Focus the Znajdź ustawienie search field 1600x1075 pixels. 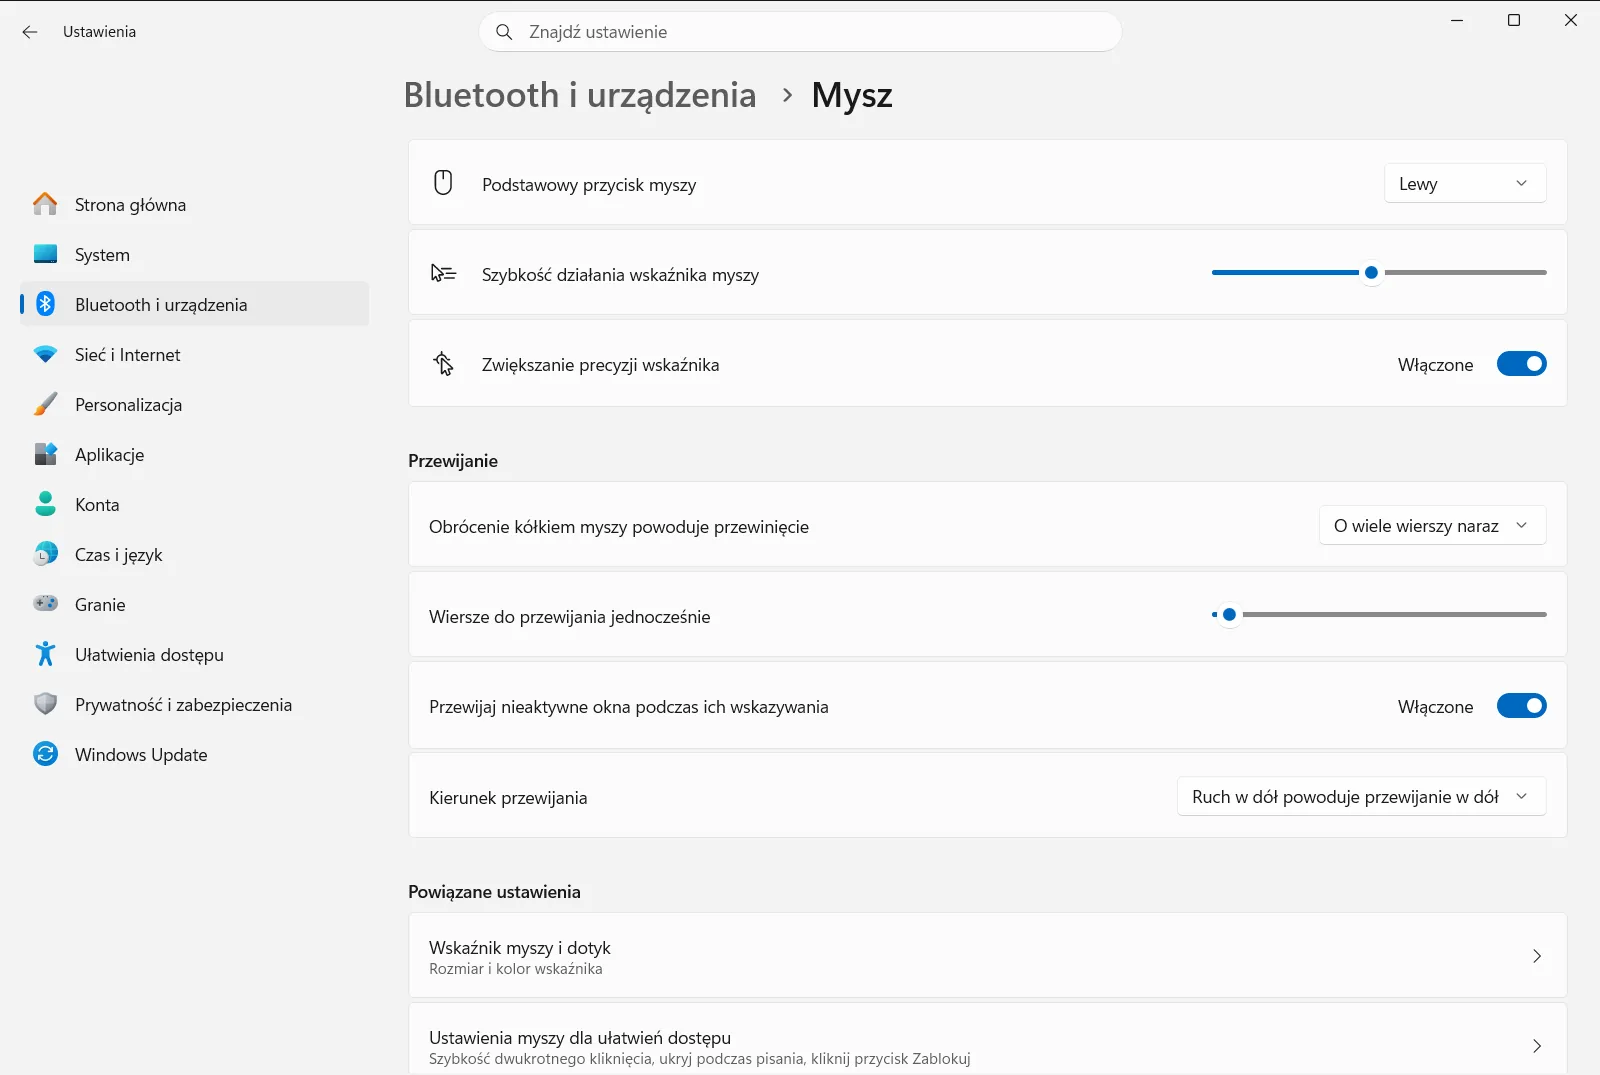click(800, 32)
